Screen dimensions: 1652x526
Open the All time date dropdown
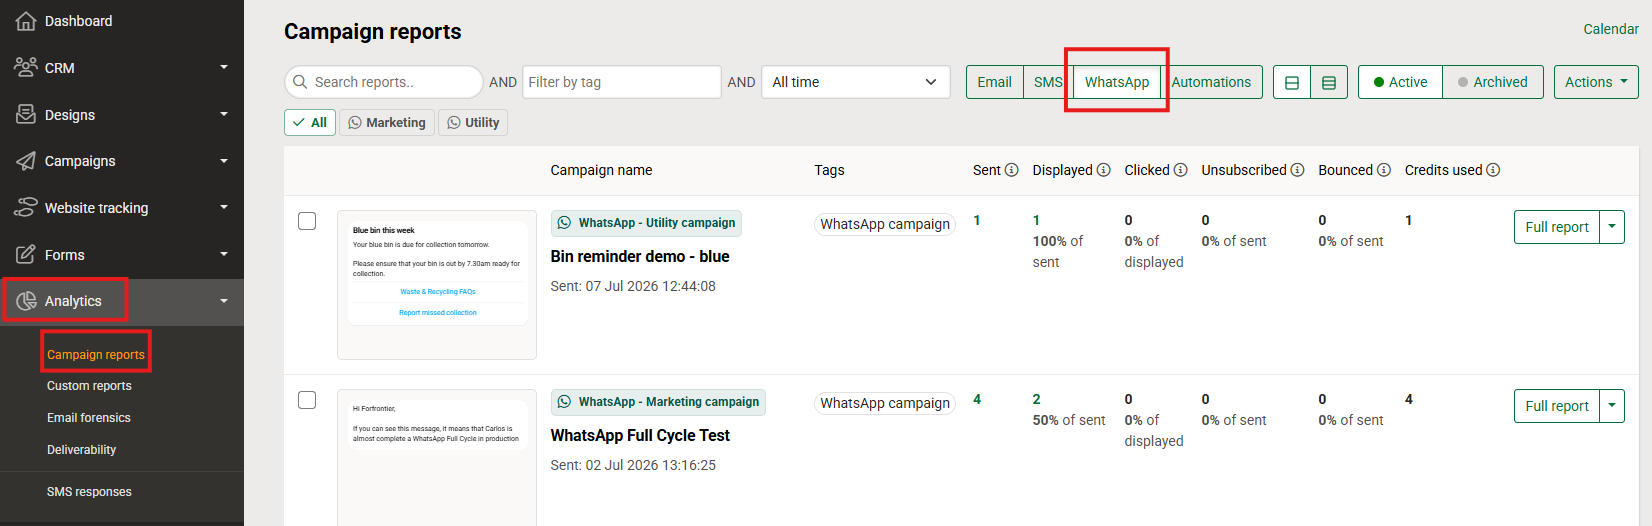(x=855, y=82)
